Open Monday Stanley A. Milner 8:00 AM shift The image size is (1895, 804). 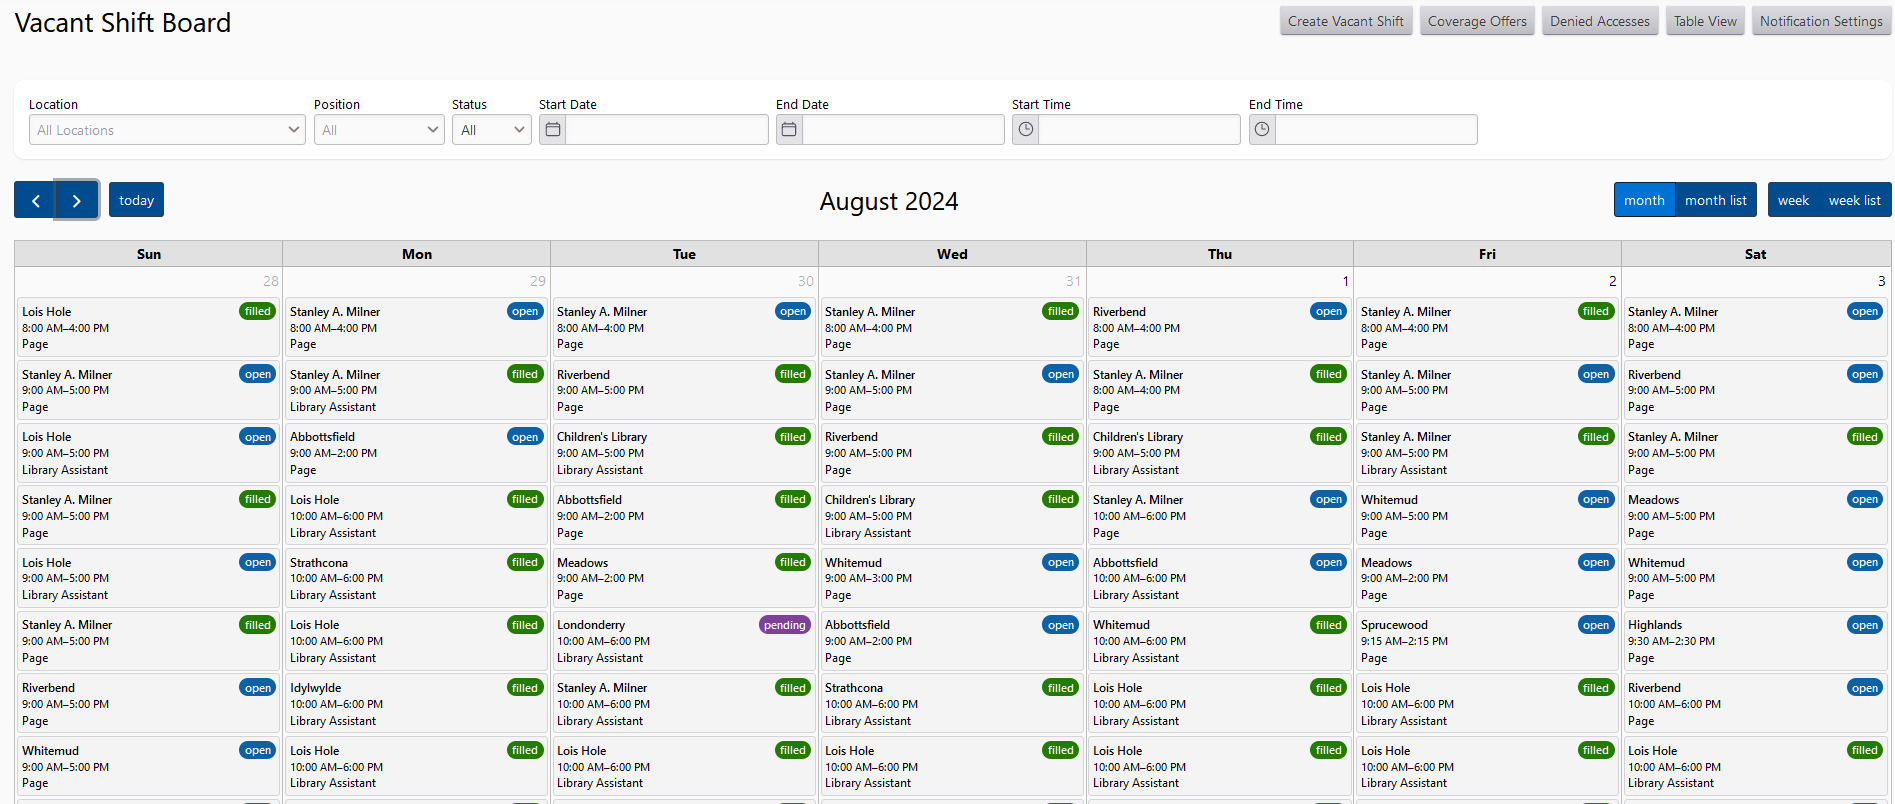(x=416, y=327)
